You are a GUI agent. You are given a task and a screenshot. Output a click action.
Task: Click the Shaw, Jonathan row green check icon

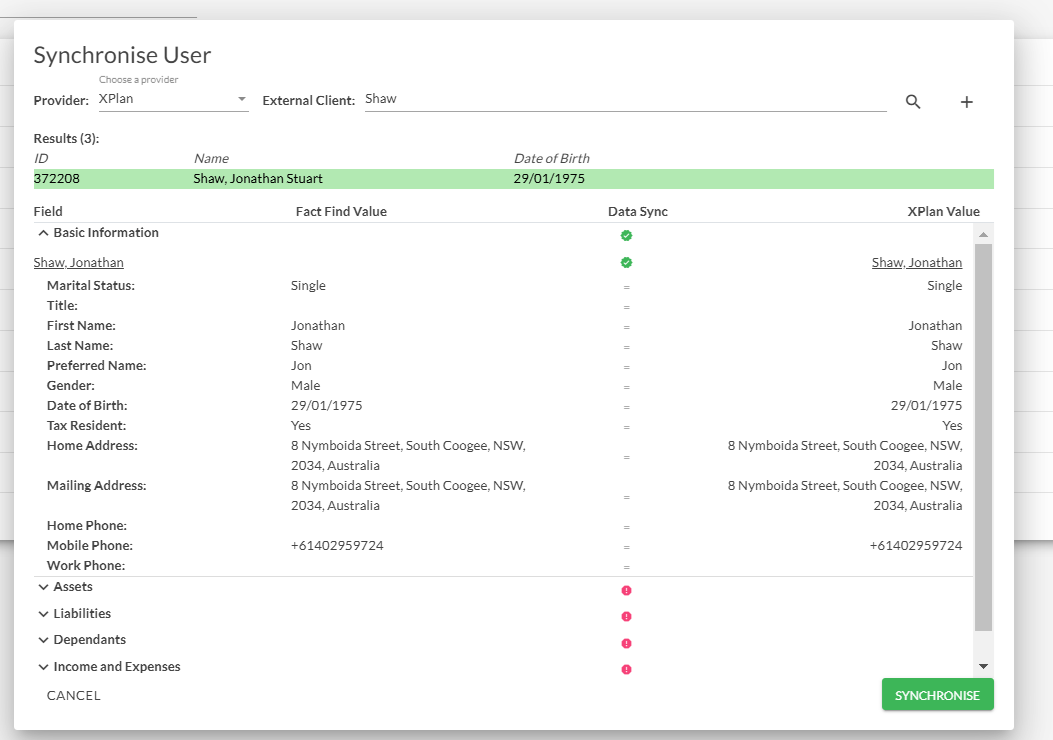tap(626, 262)
